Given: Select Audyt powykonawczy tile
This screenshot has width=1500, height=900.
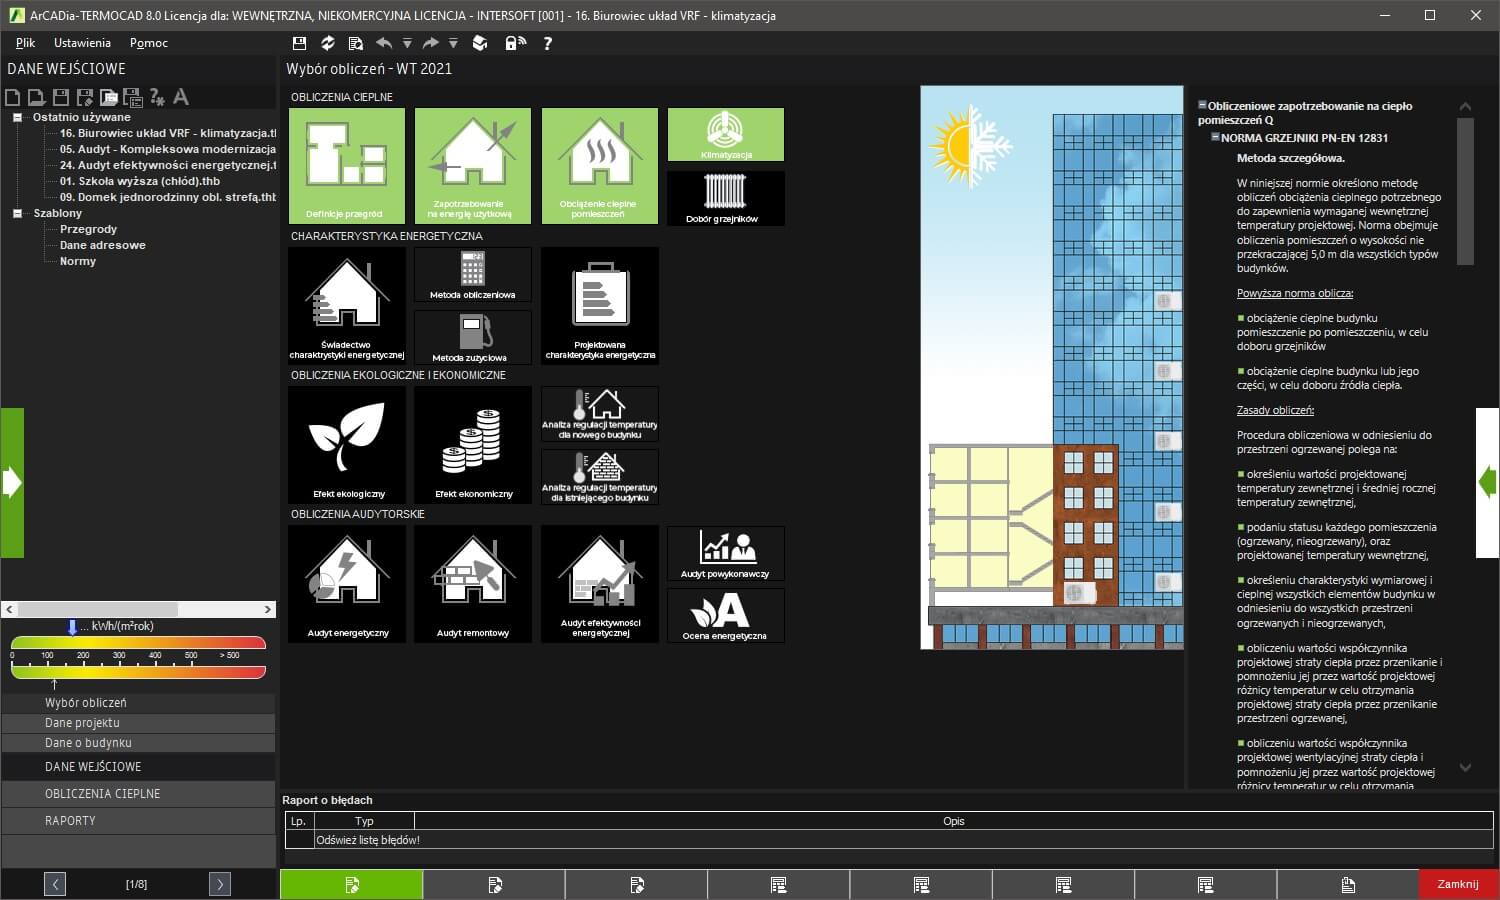Looking at the screenshot, I should coord(726,553).
